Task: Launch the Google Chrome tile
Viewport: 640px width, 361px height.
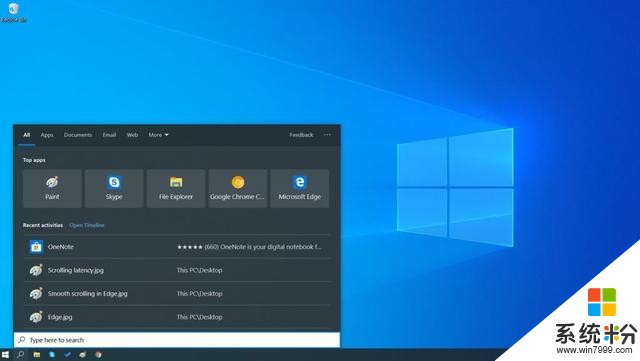Action: pyautogui.click(x=238, y=189)
